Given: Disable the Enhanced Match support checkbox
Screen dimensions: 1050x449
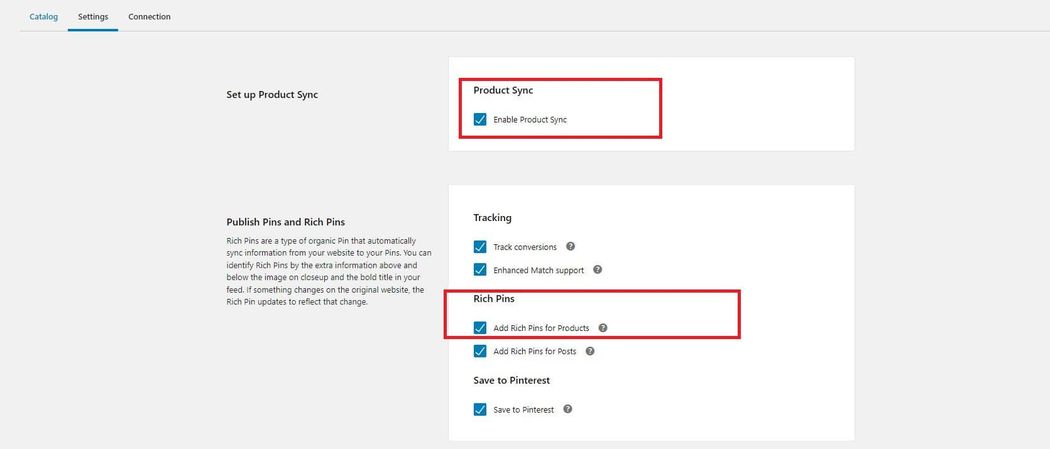Looking at the screenshot, I should [479, 270].
